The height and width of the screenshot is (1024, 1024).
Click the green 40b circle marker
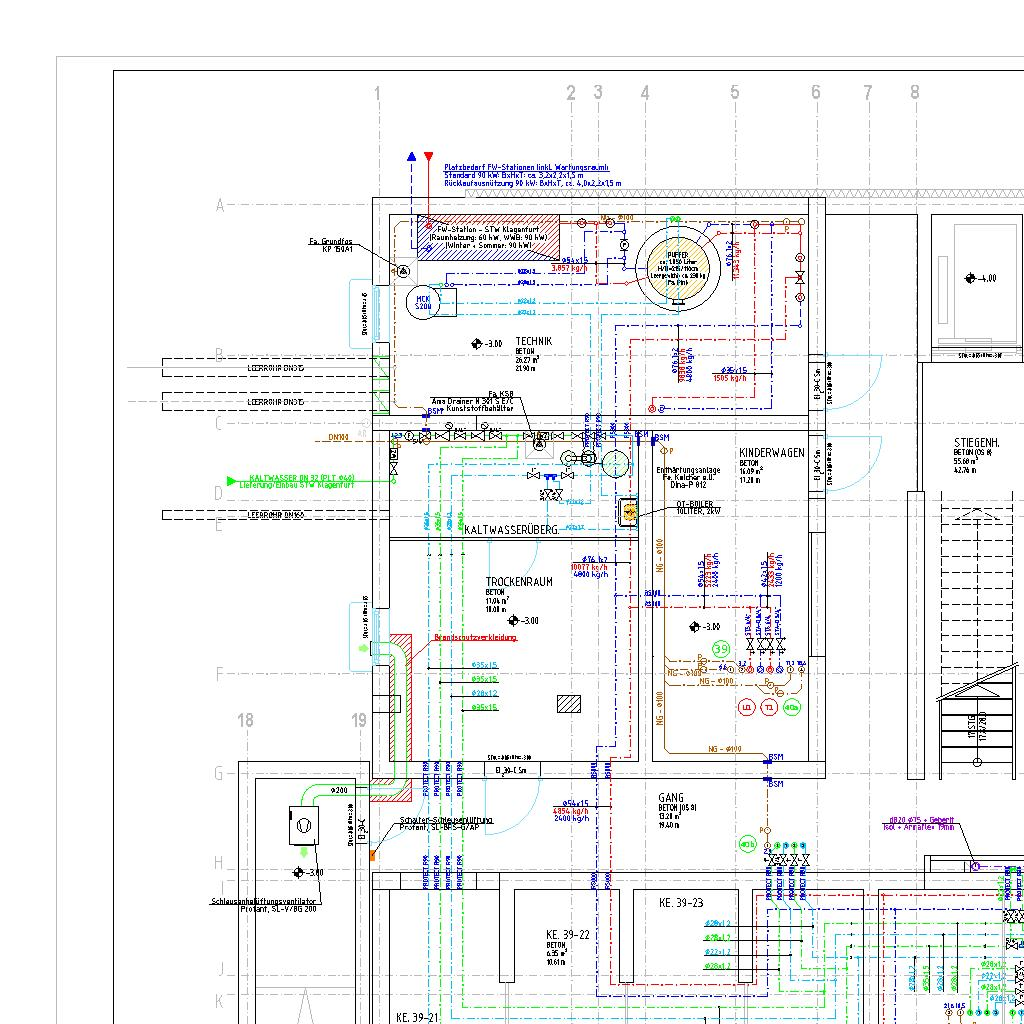tap(748, 846)
